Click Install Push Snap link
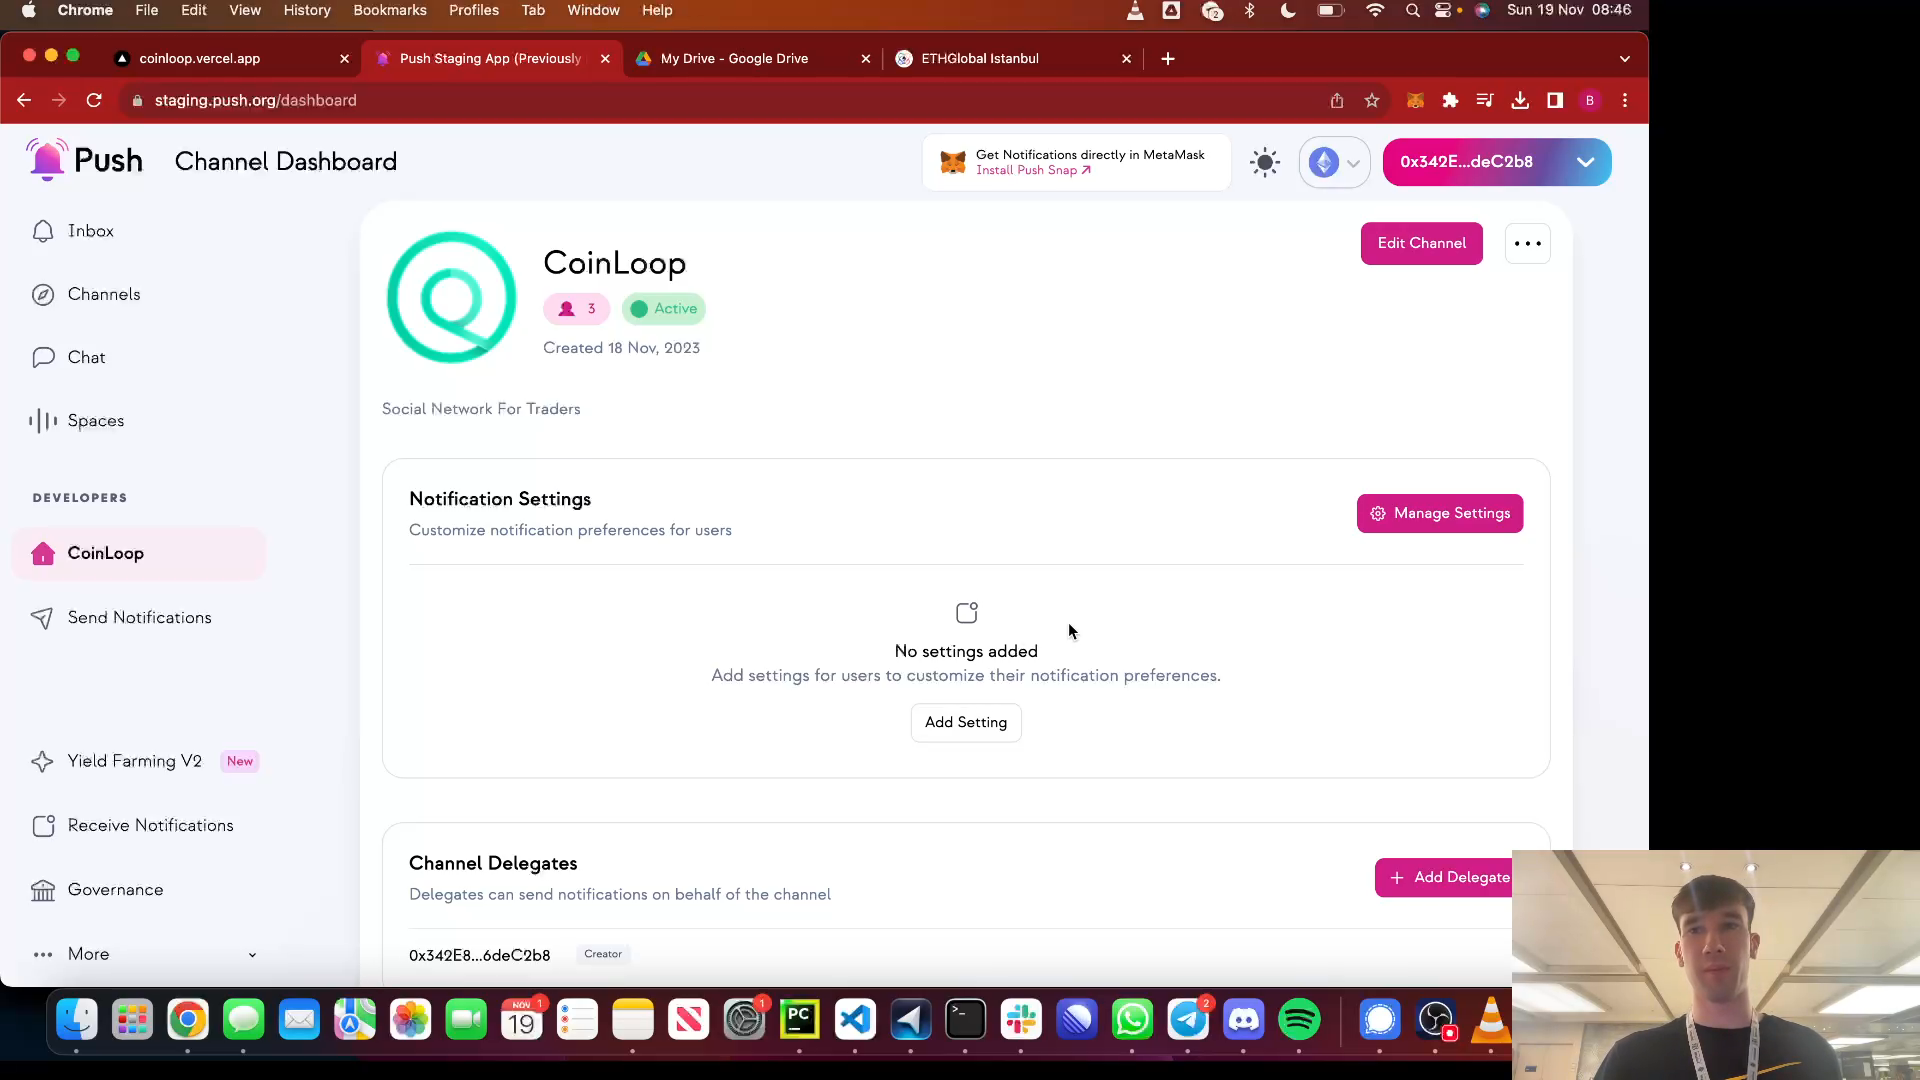 [x=1033, y=171]
